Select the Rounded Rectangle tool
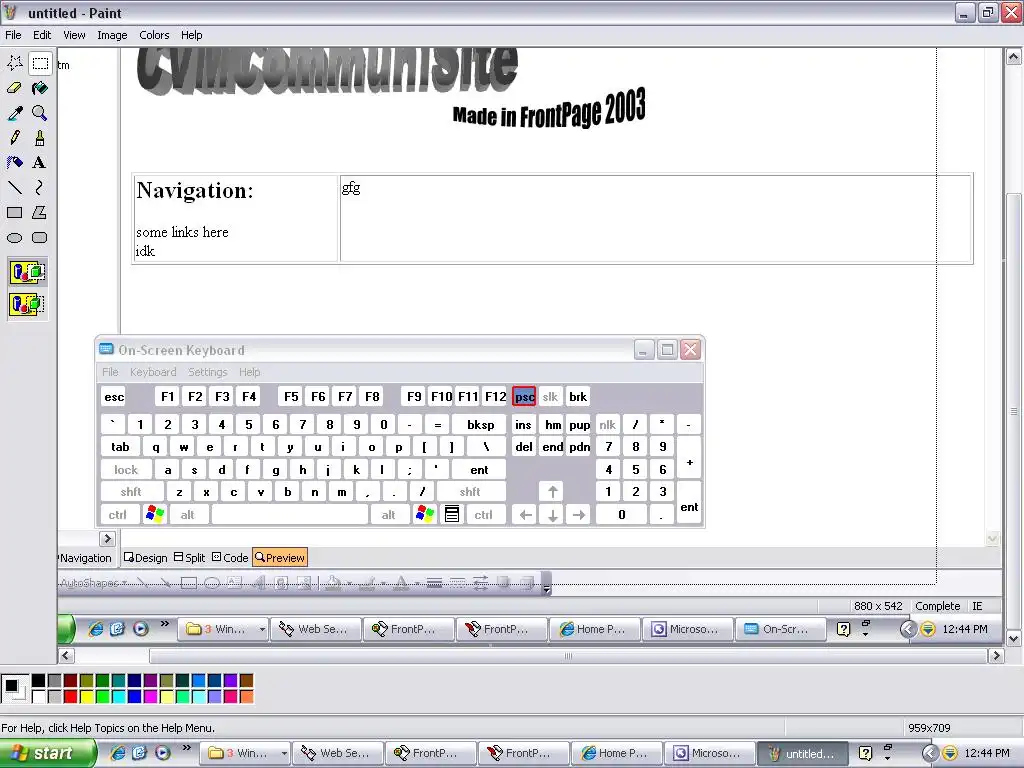The image size is (1024, 768). coord(40,238)
